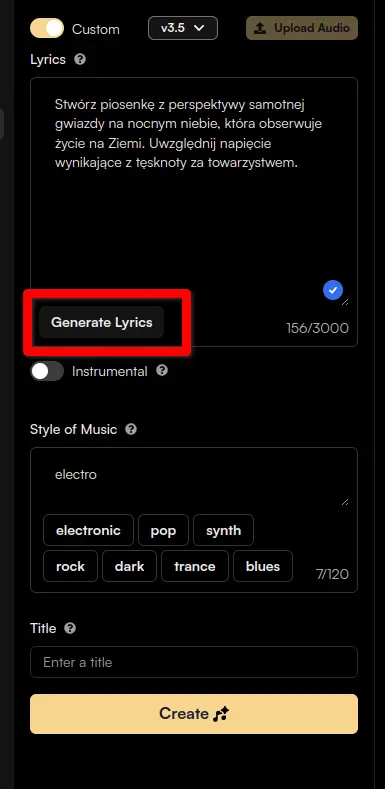Click the Title help question mark icon
Image resolution: width=385 pixels, height=789 pixels.
[70, 628]
